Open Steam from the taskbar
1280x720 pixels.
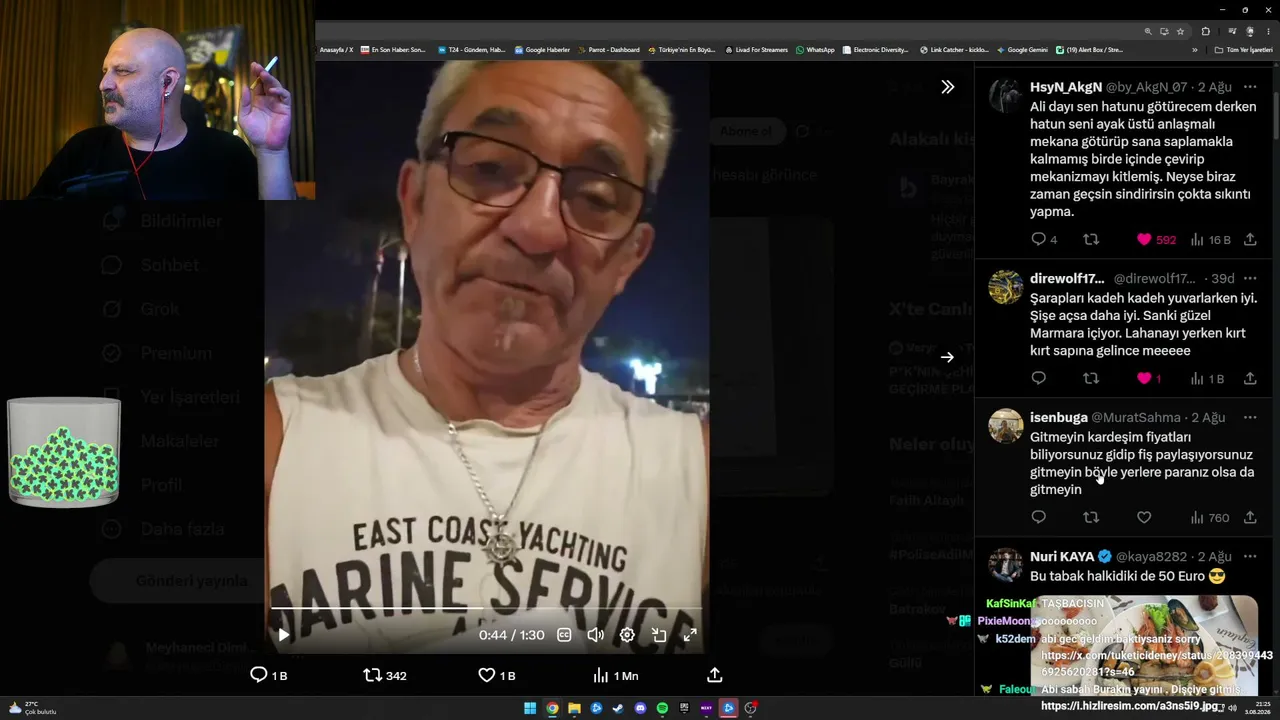tap(618, 708)
